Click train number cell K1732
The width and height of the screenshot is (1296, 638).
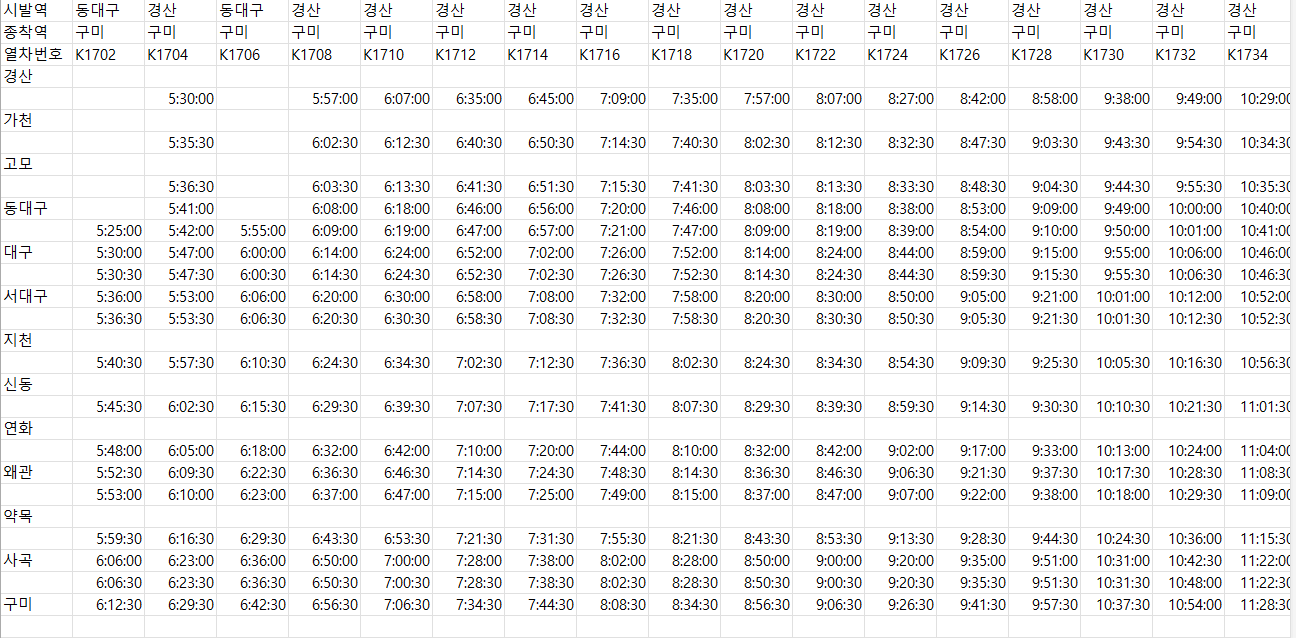click(x=1189, y=55)
